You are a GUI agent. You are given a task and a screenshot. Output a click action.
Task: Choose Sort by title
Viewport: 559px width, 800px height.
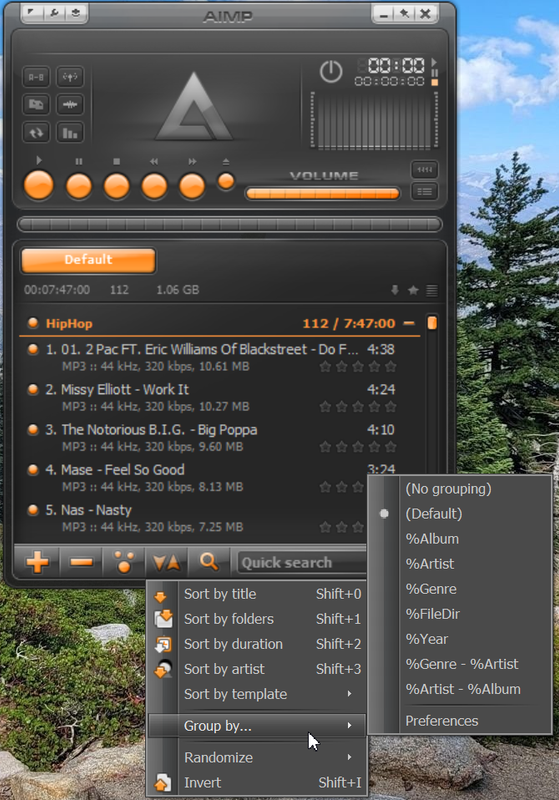click(x=257, y=594)
